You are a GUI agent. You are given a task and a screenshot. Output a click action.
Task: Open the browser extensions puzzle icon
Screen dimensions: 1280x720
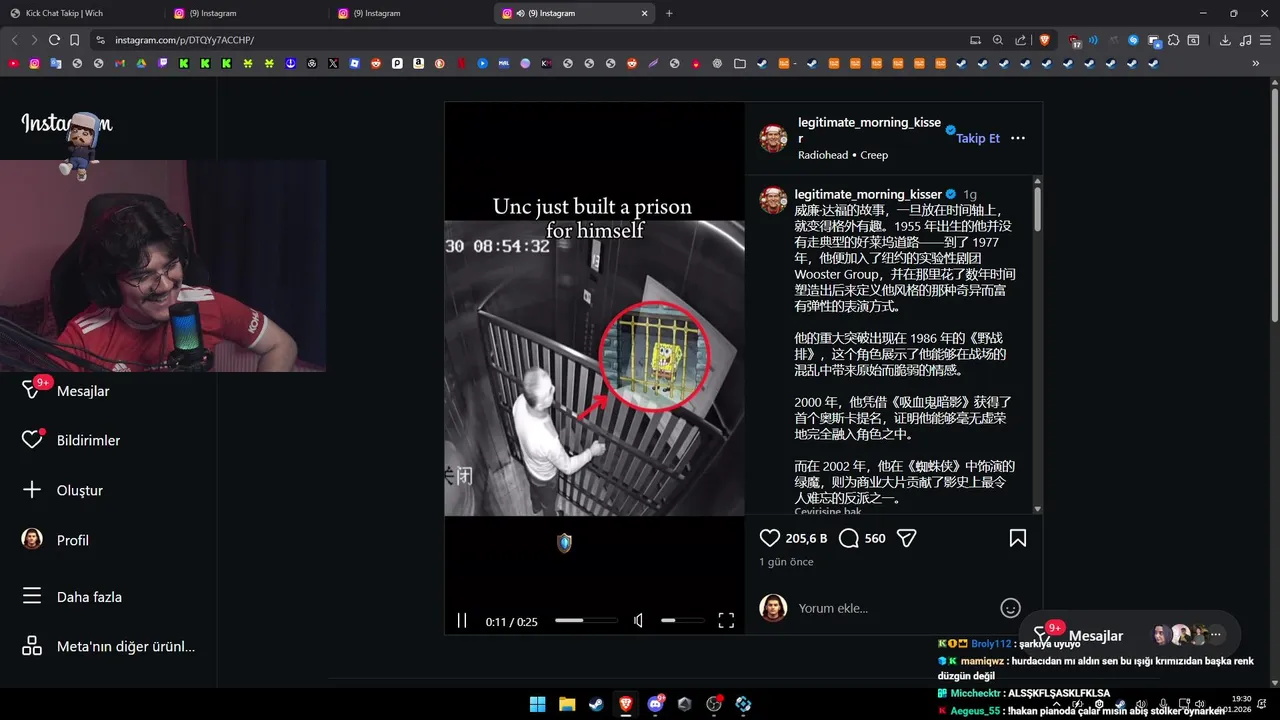pyautogui.click(x=1174, y=40)
